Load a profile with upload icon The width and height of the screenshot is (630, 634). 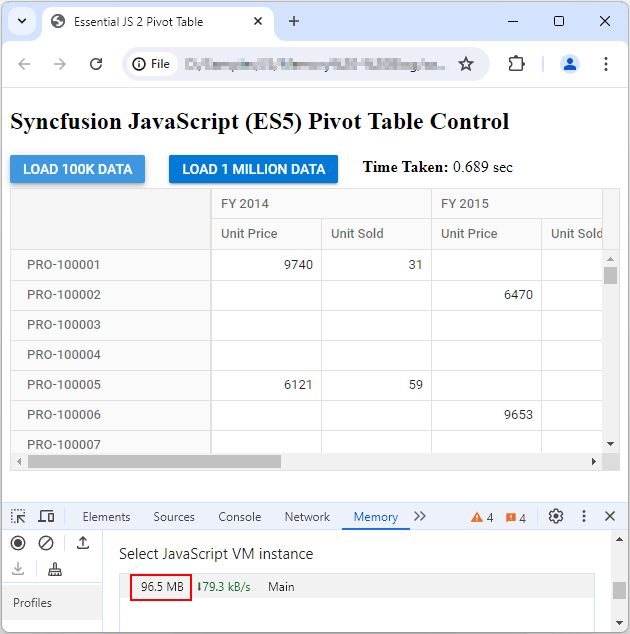point(83,543)
